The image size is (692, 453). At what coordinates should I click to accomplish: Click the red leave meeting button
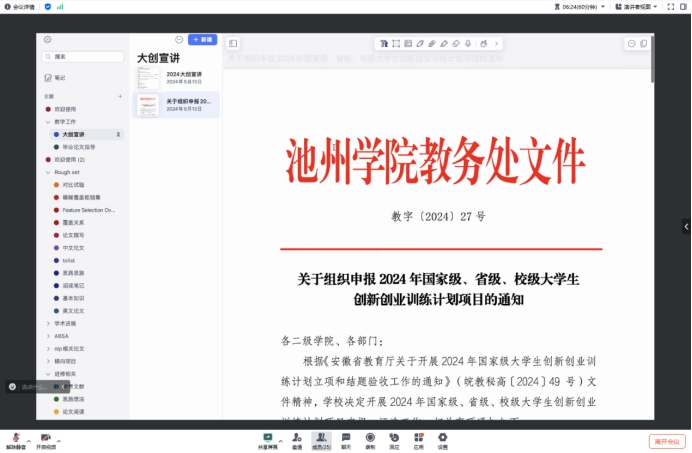click(666, 440)
